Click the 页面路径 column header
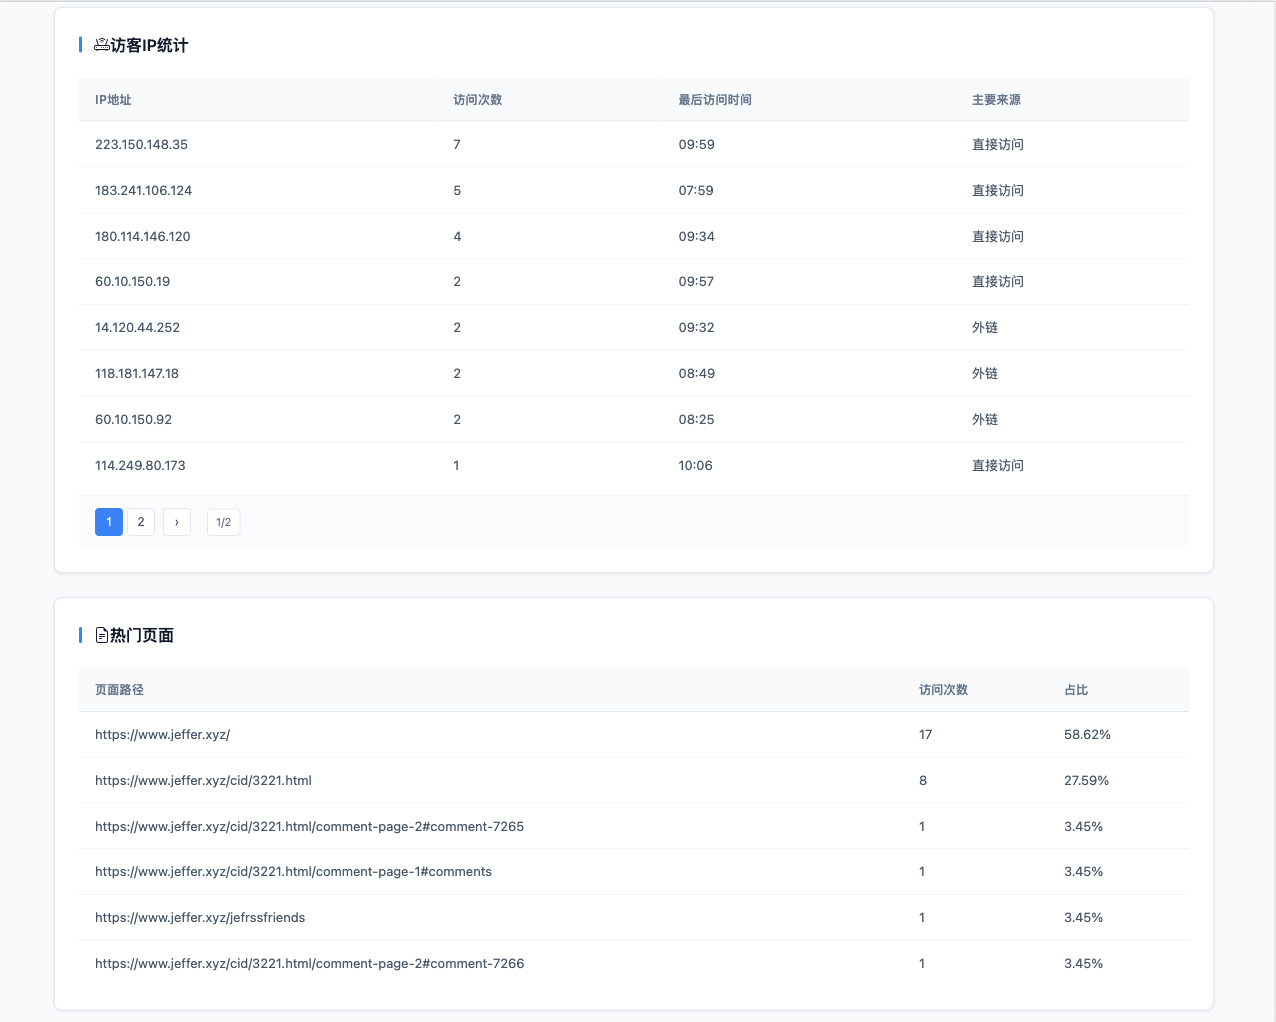1276x1022 pixels. pyautogui.click(x=119, y=690)
